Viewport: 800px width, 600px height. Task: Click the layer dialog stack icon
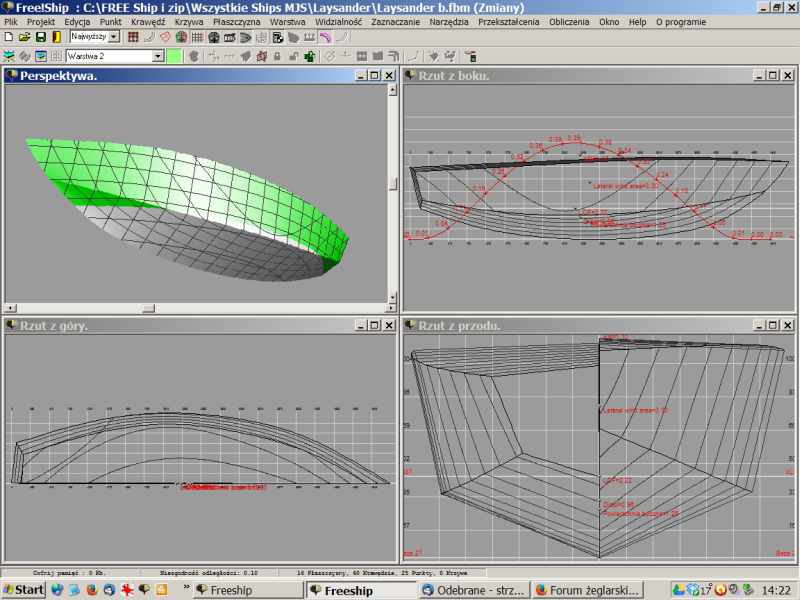[41, 56]
